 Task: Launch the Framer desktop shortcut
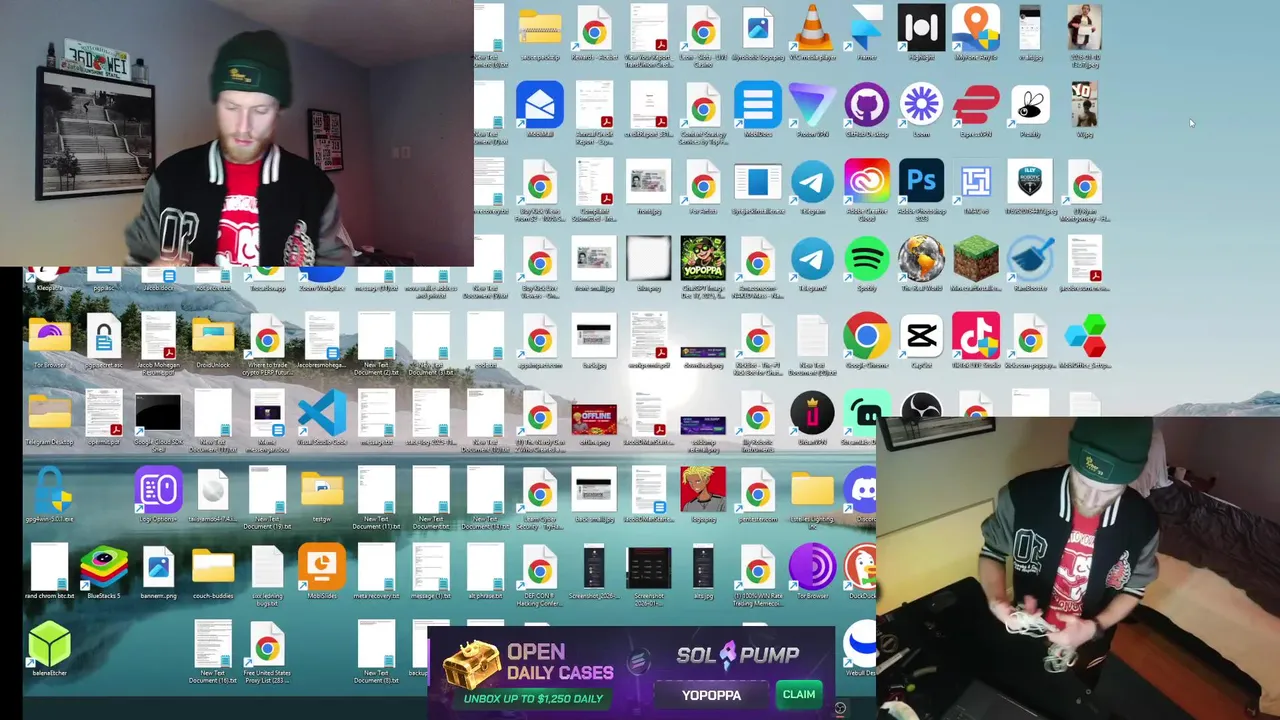pos(866,28)
